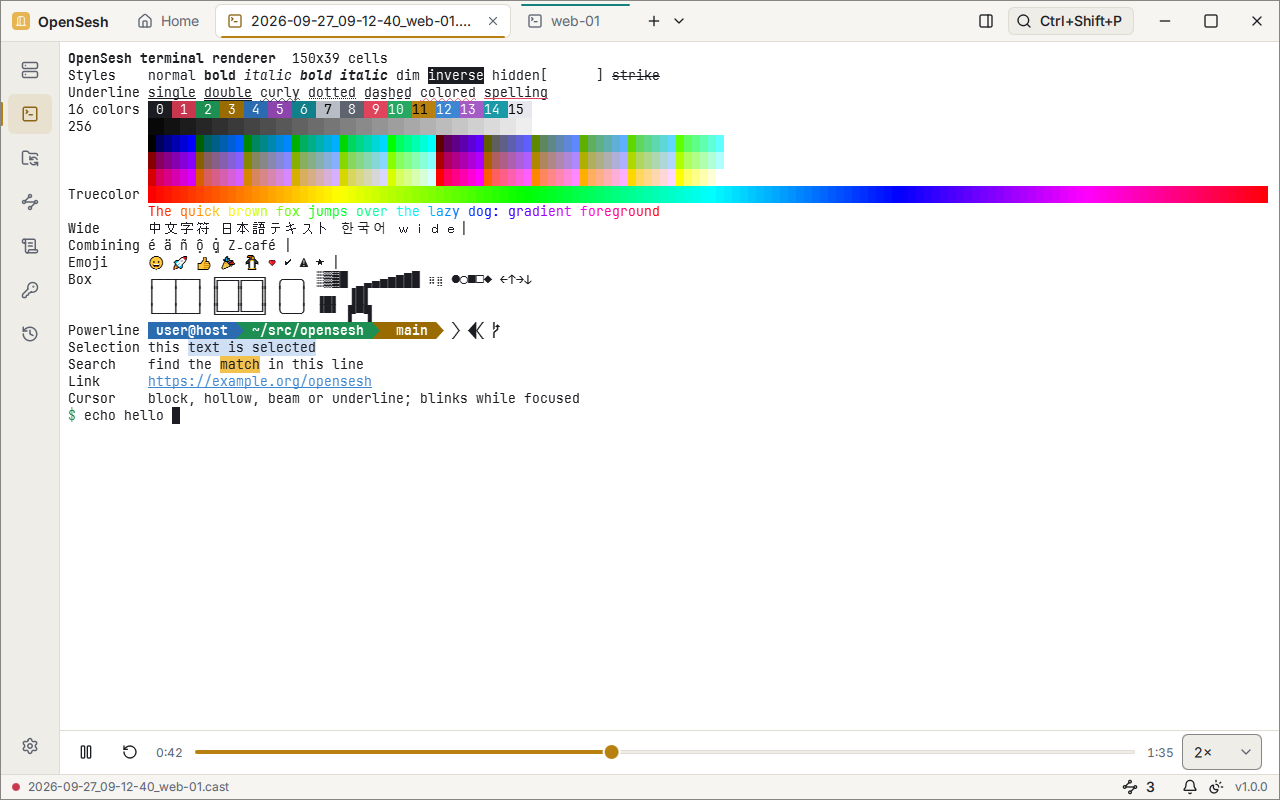
Task: Pause the cast playback
Action: click(86, 752)
